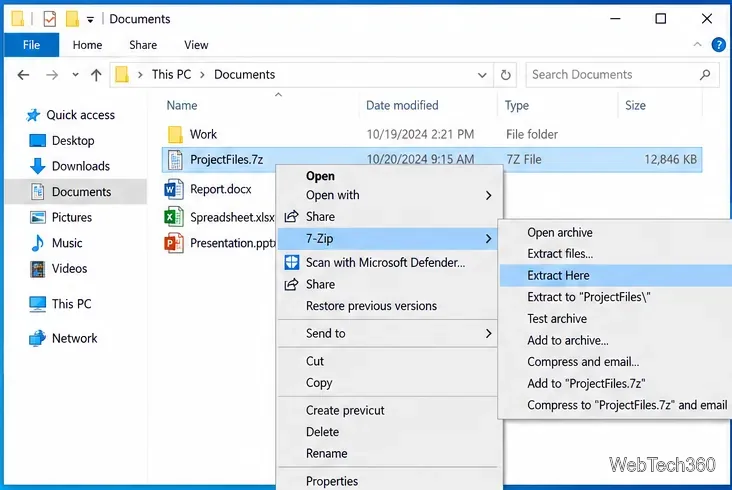
Task: Select Copy from the context menu
Action: pos(319,383)
